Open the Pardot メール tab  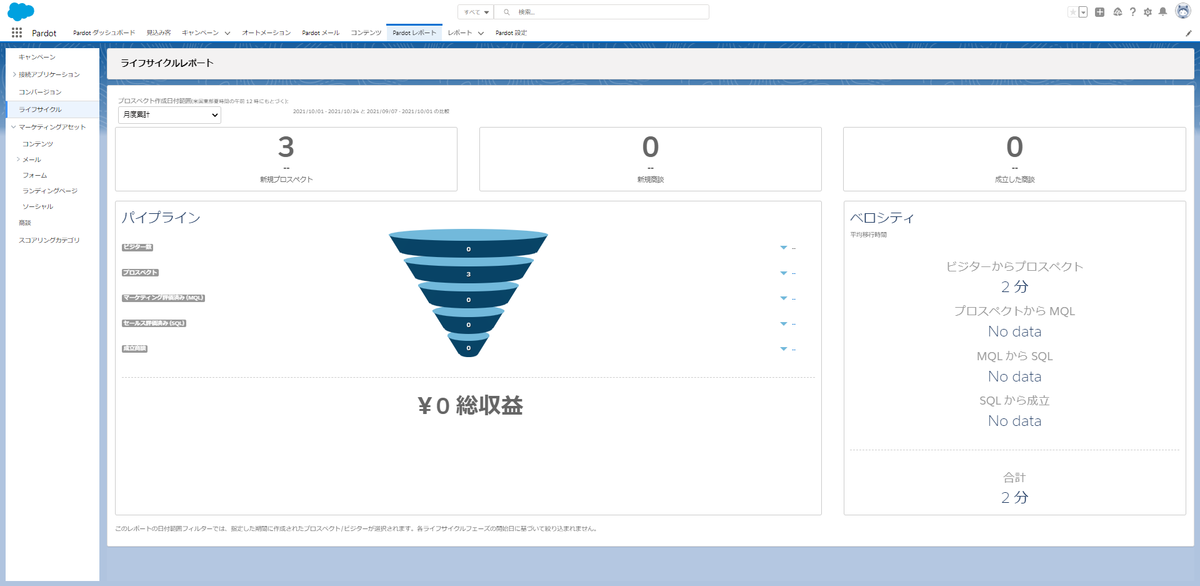pos(320,33)
